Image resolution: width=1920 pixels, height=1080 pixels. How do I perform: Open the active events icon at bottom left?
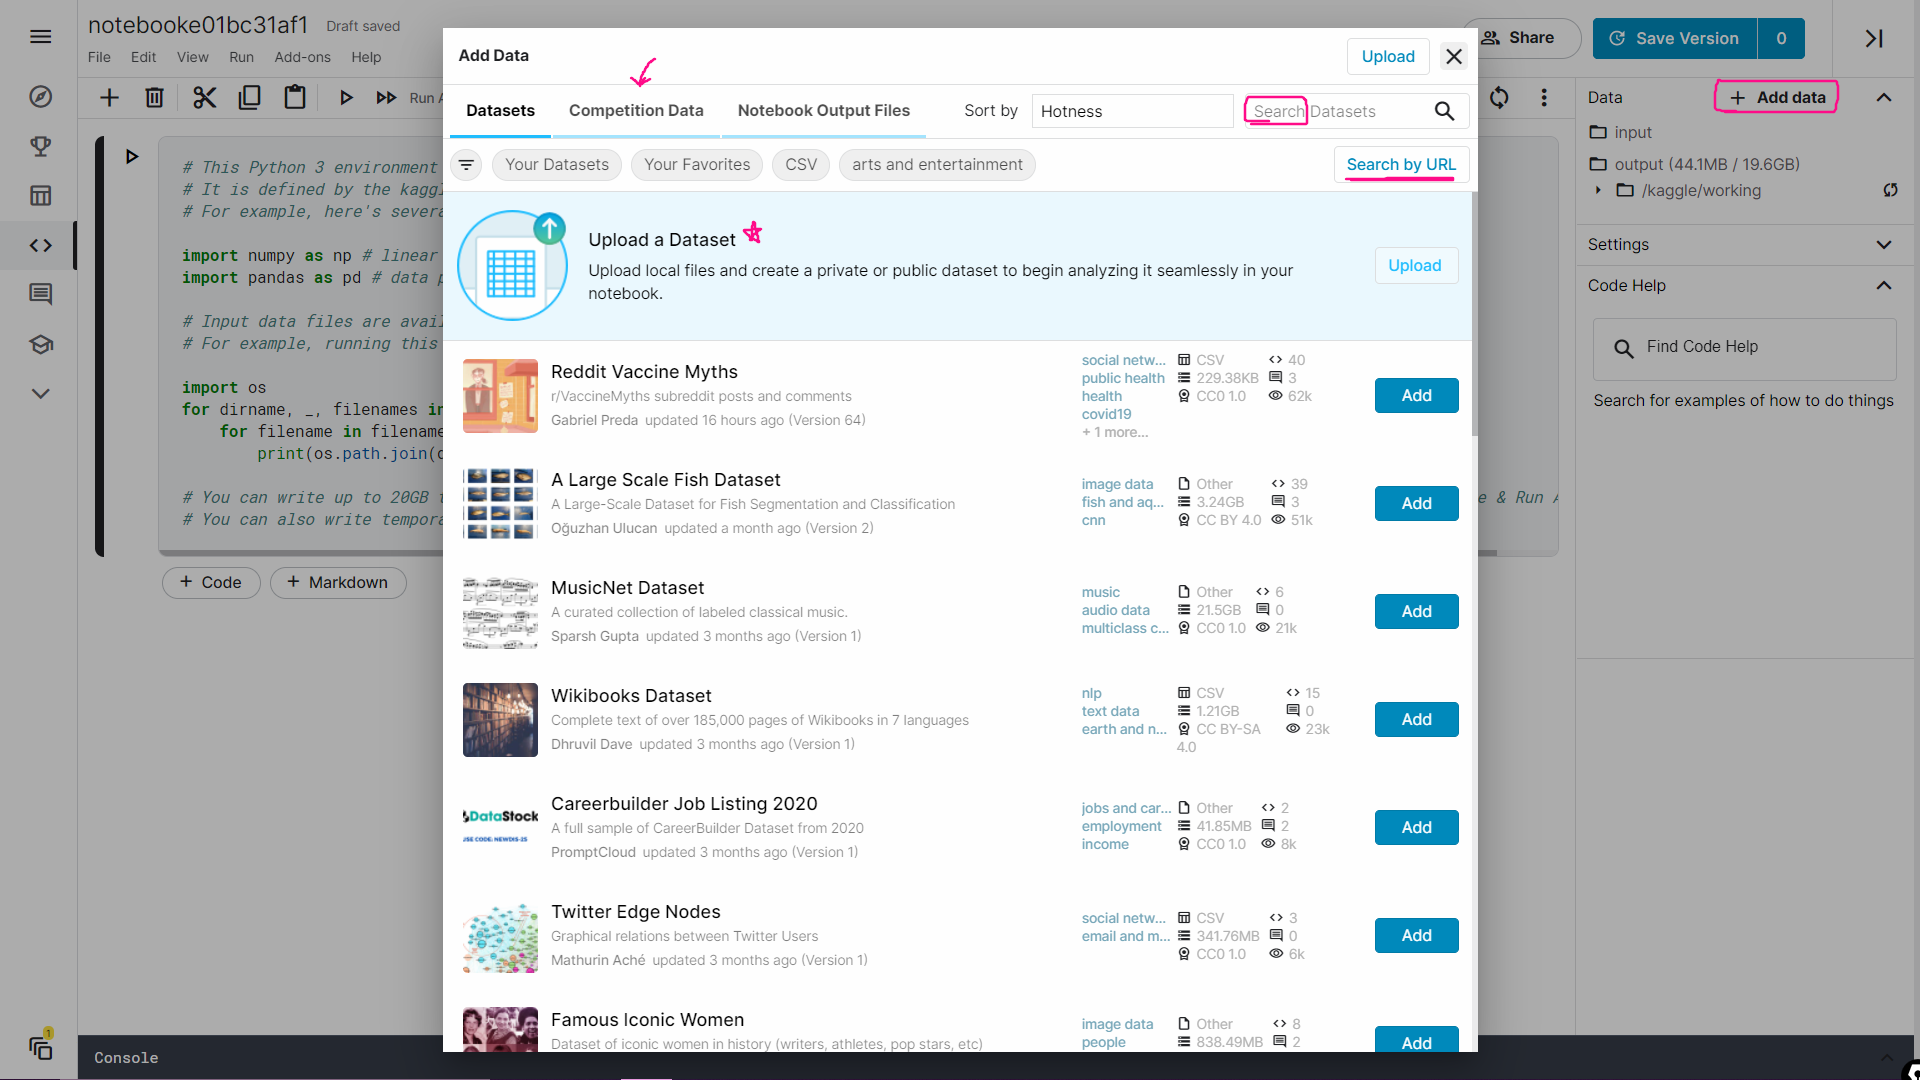click(40, 1047)
